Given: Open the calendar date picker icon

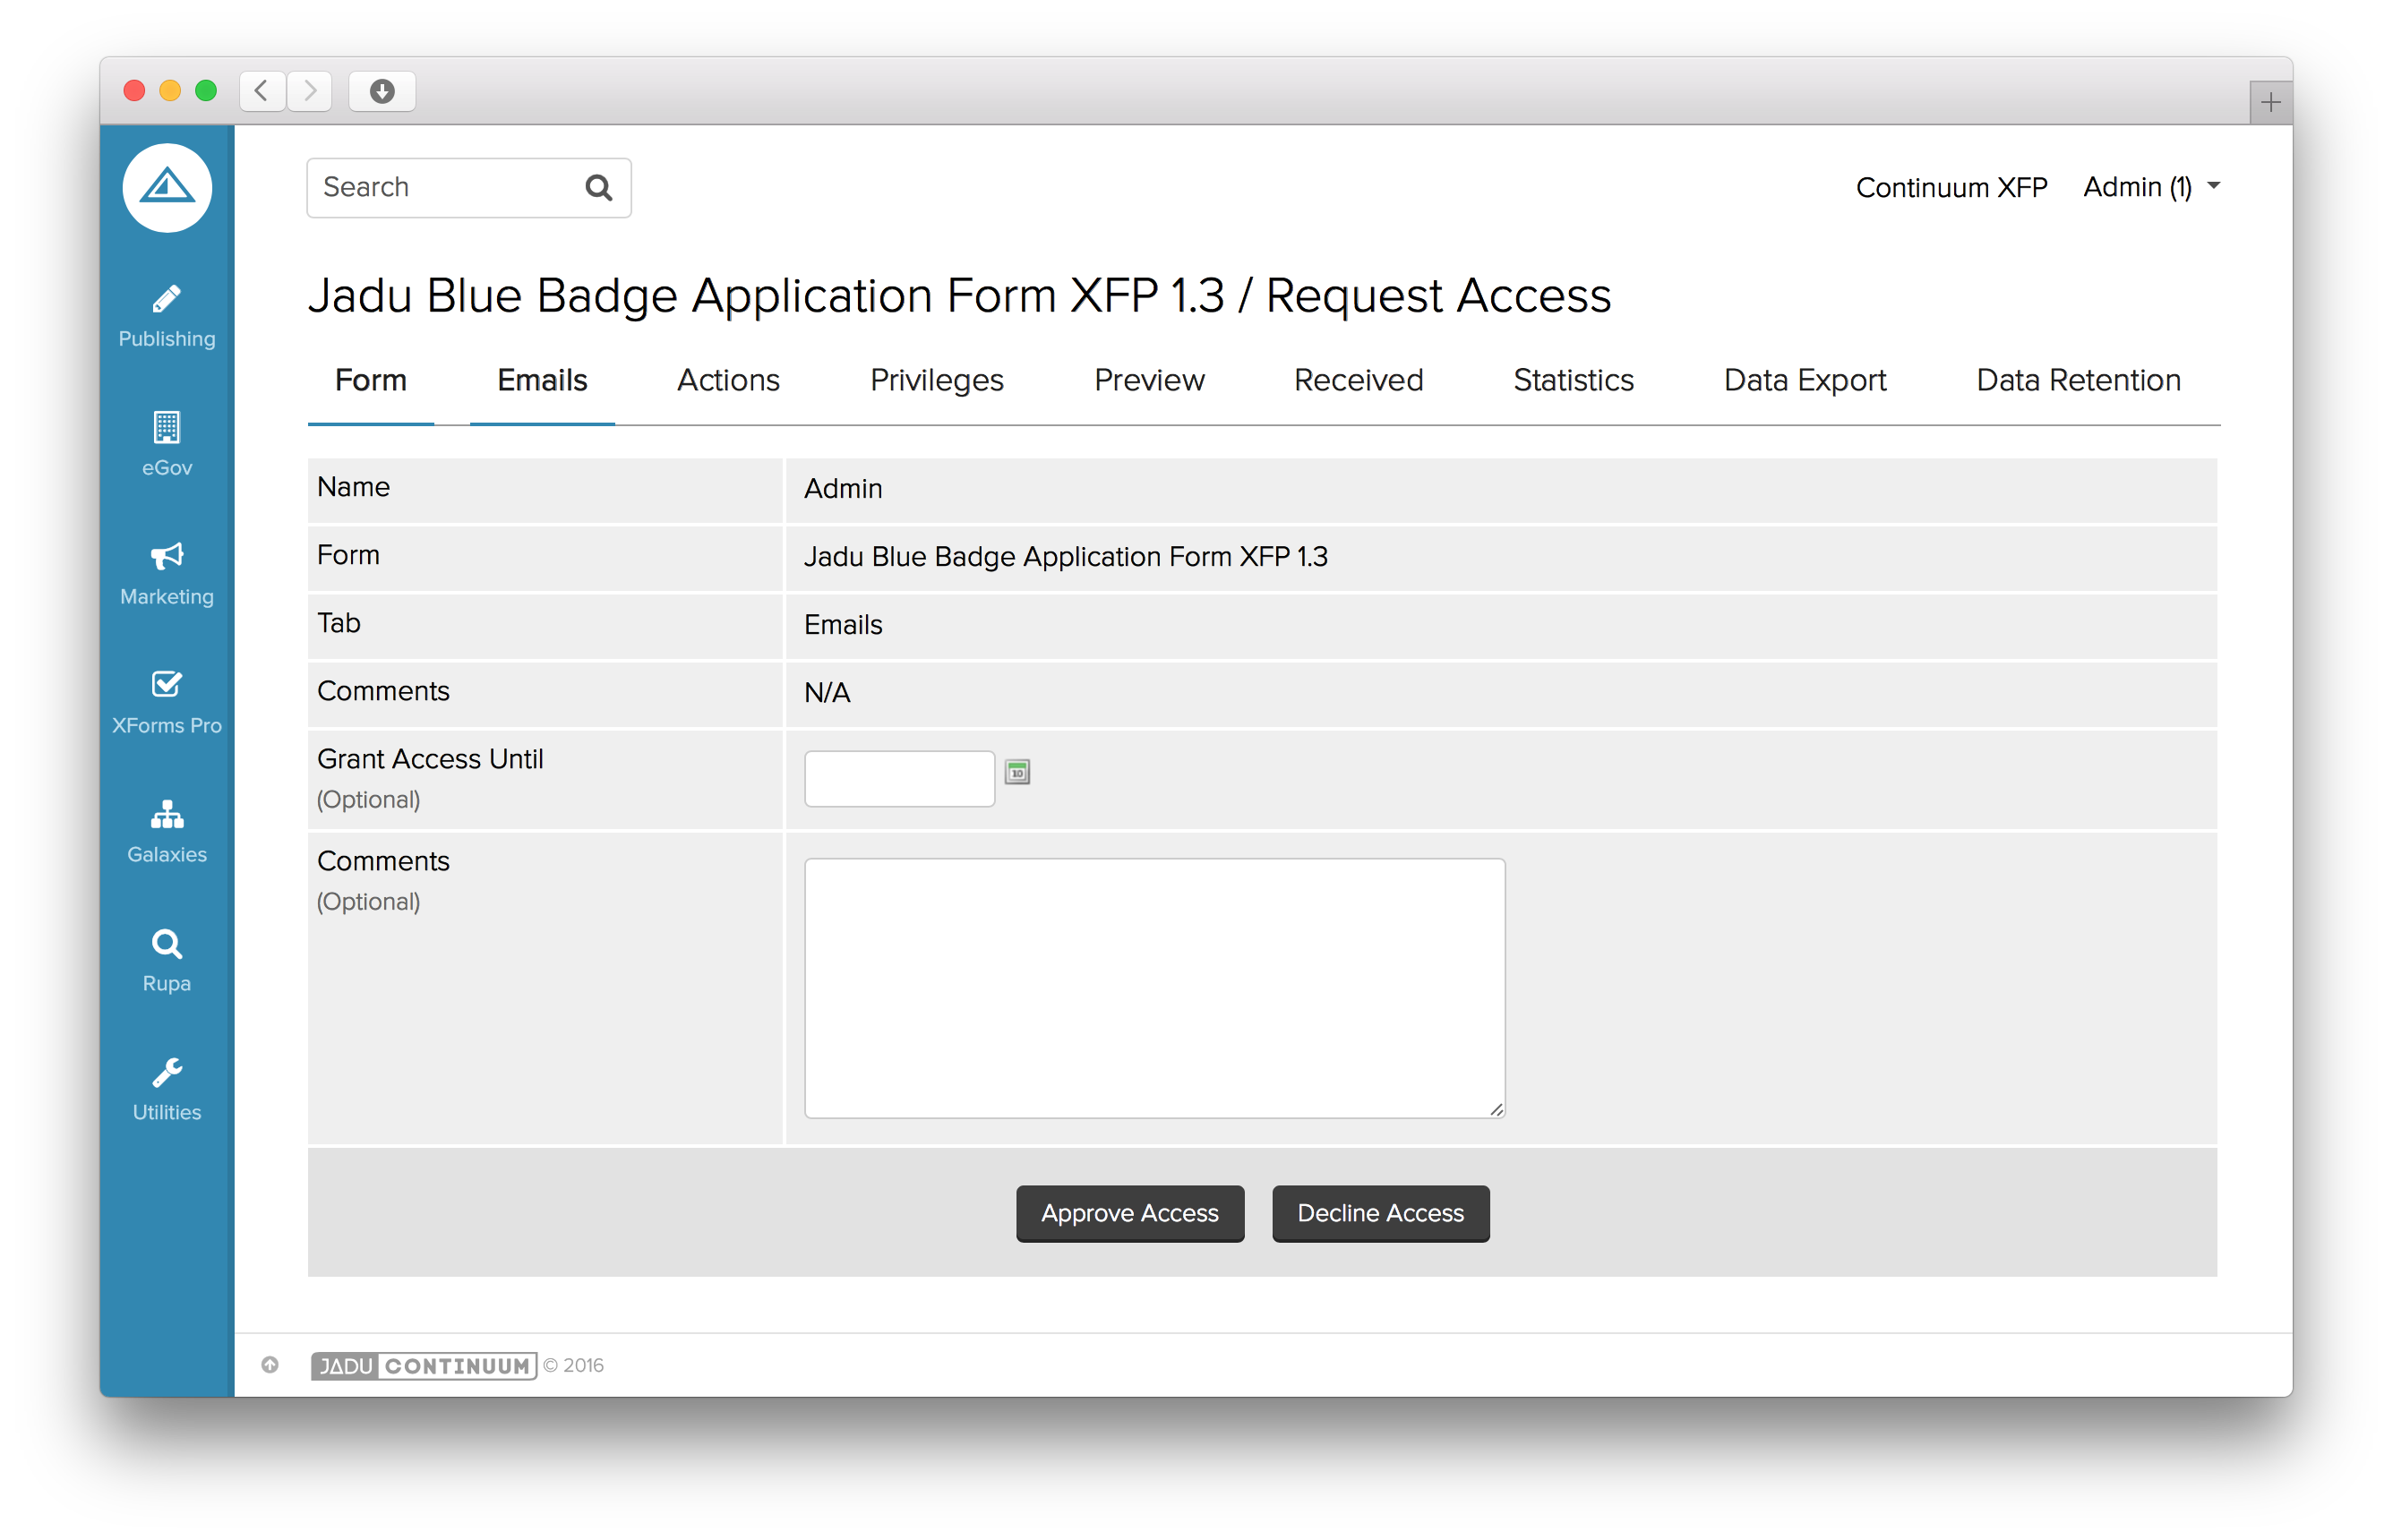Looking at the screenshot, I should point(1017,772).
